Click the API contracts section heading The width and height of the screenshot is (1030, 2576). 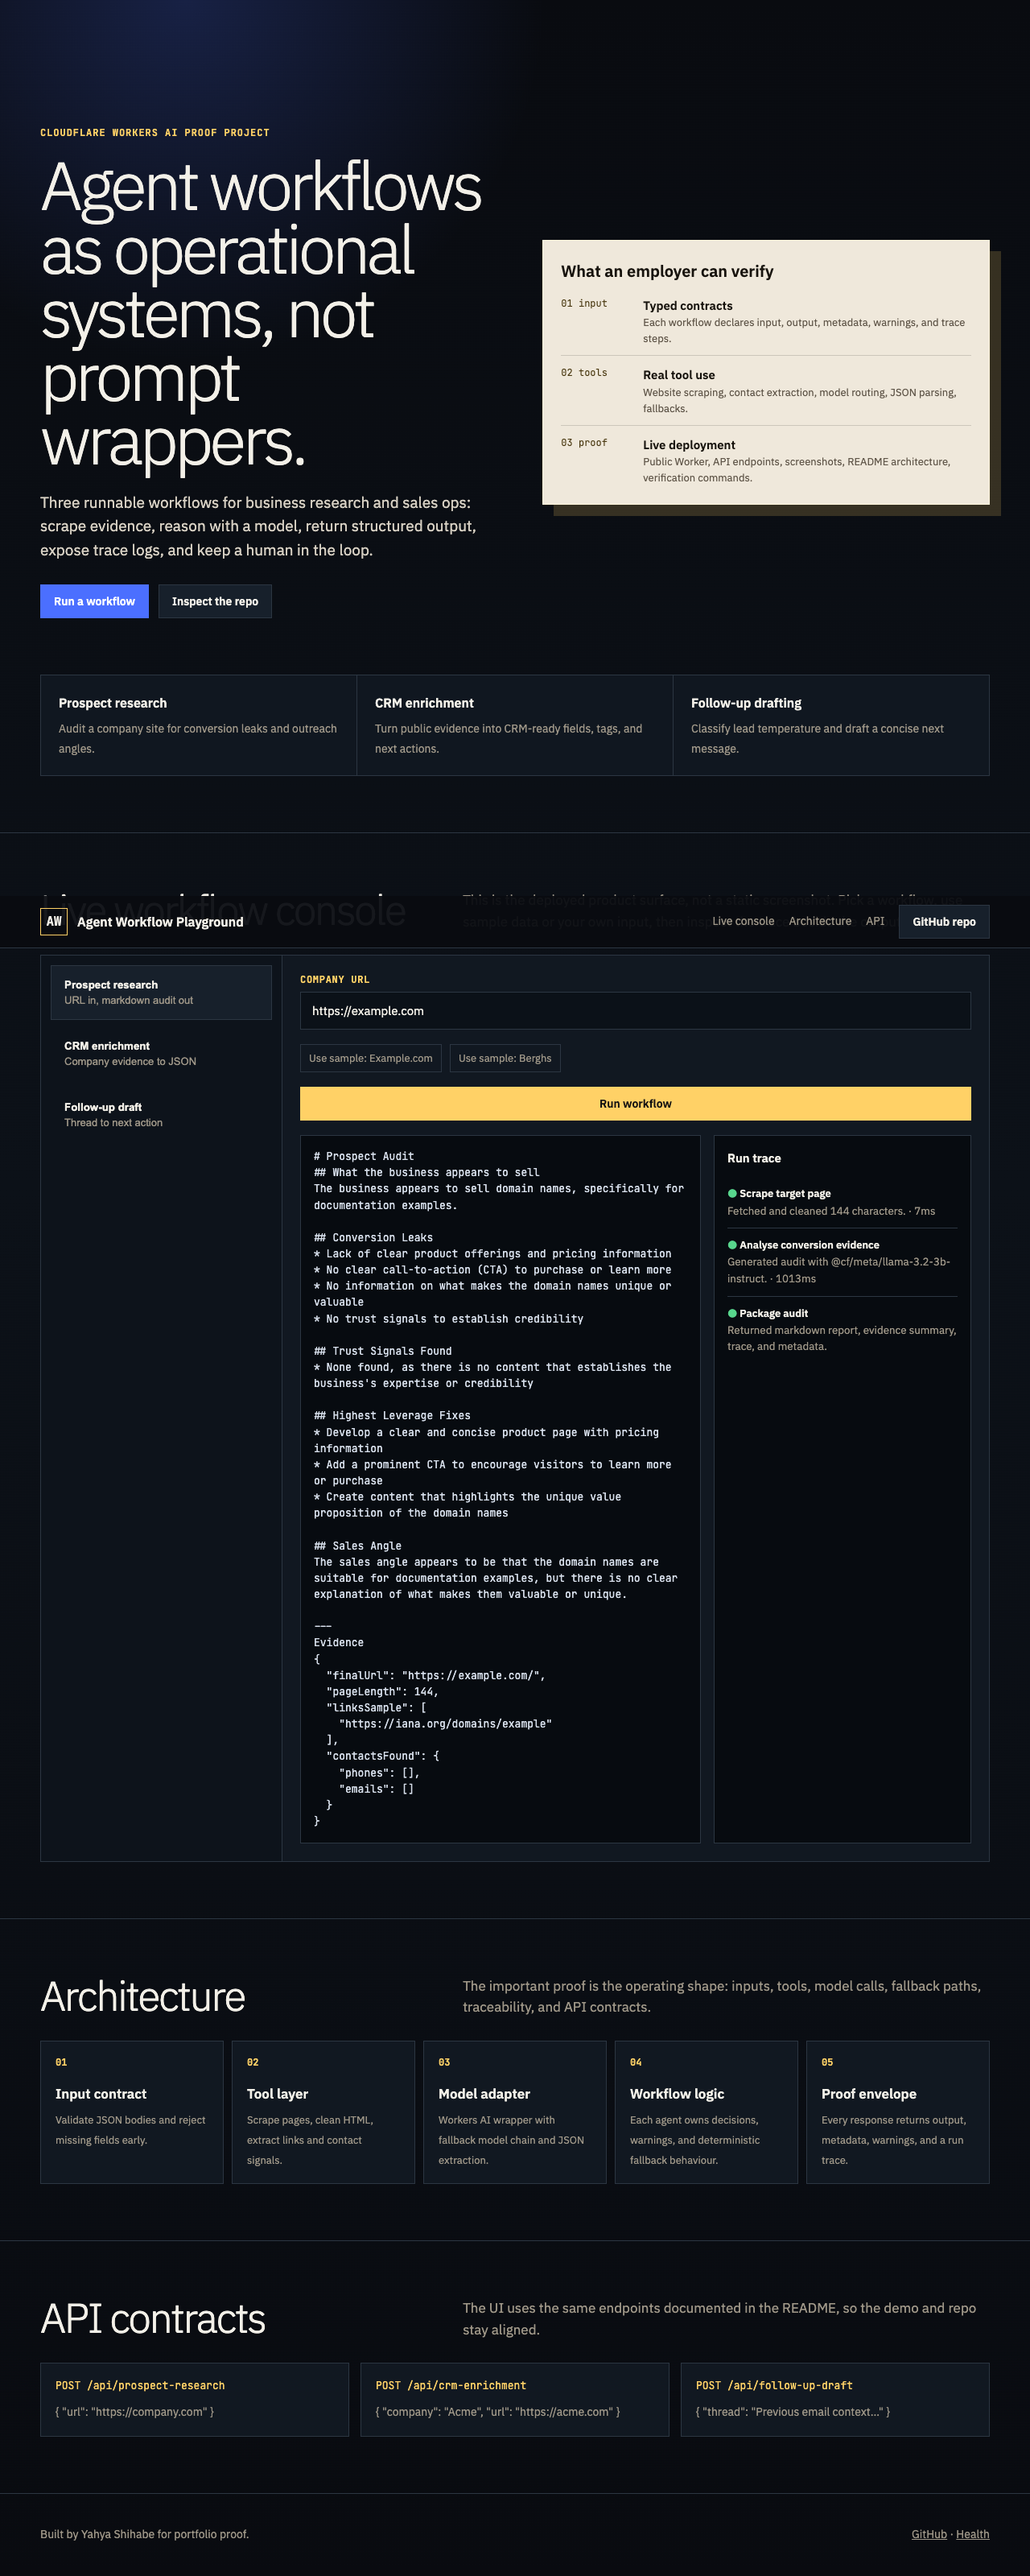153,2318
